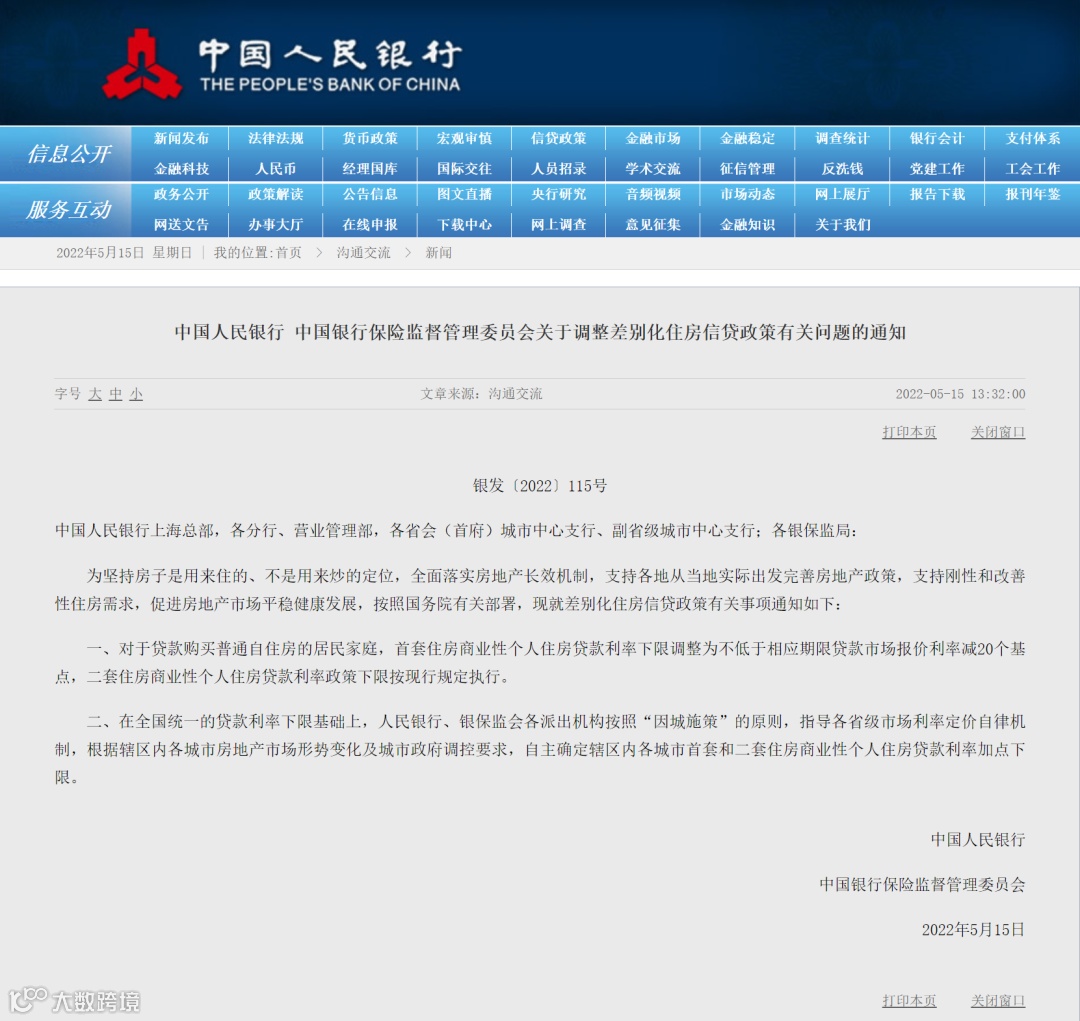Screen dimensions: 1080x1021
Task: Go to 金融科技 page
Action: point(181,169)
